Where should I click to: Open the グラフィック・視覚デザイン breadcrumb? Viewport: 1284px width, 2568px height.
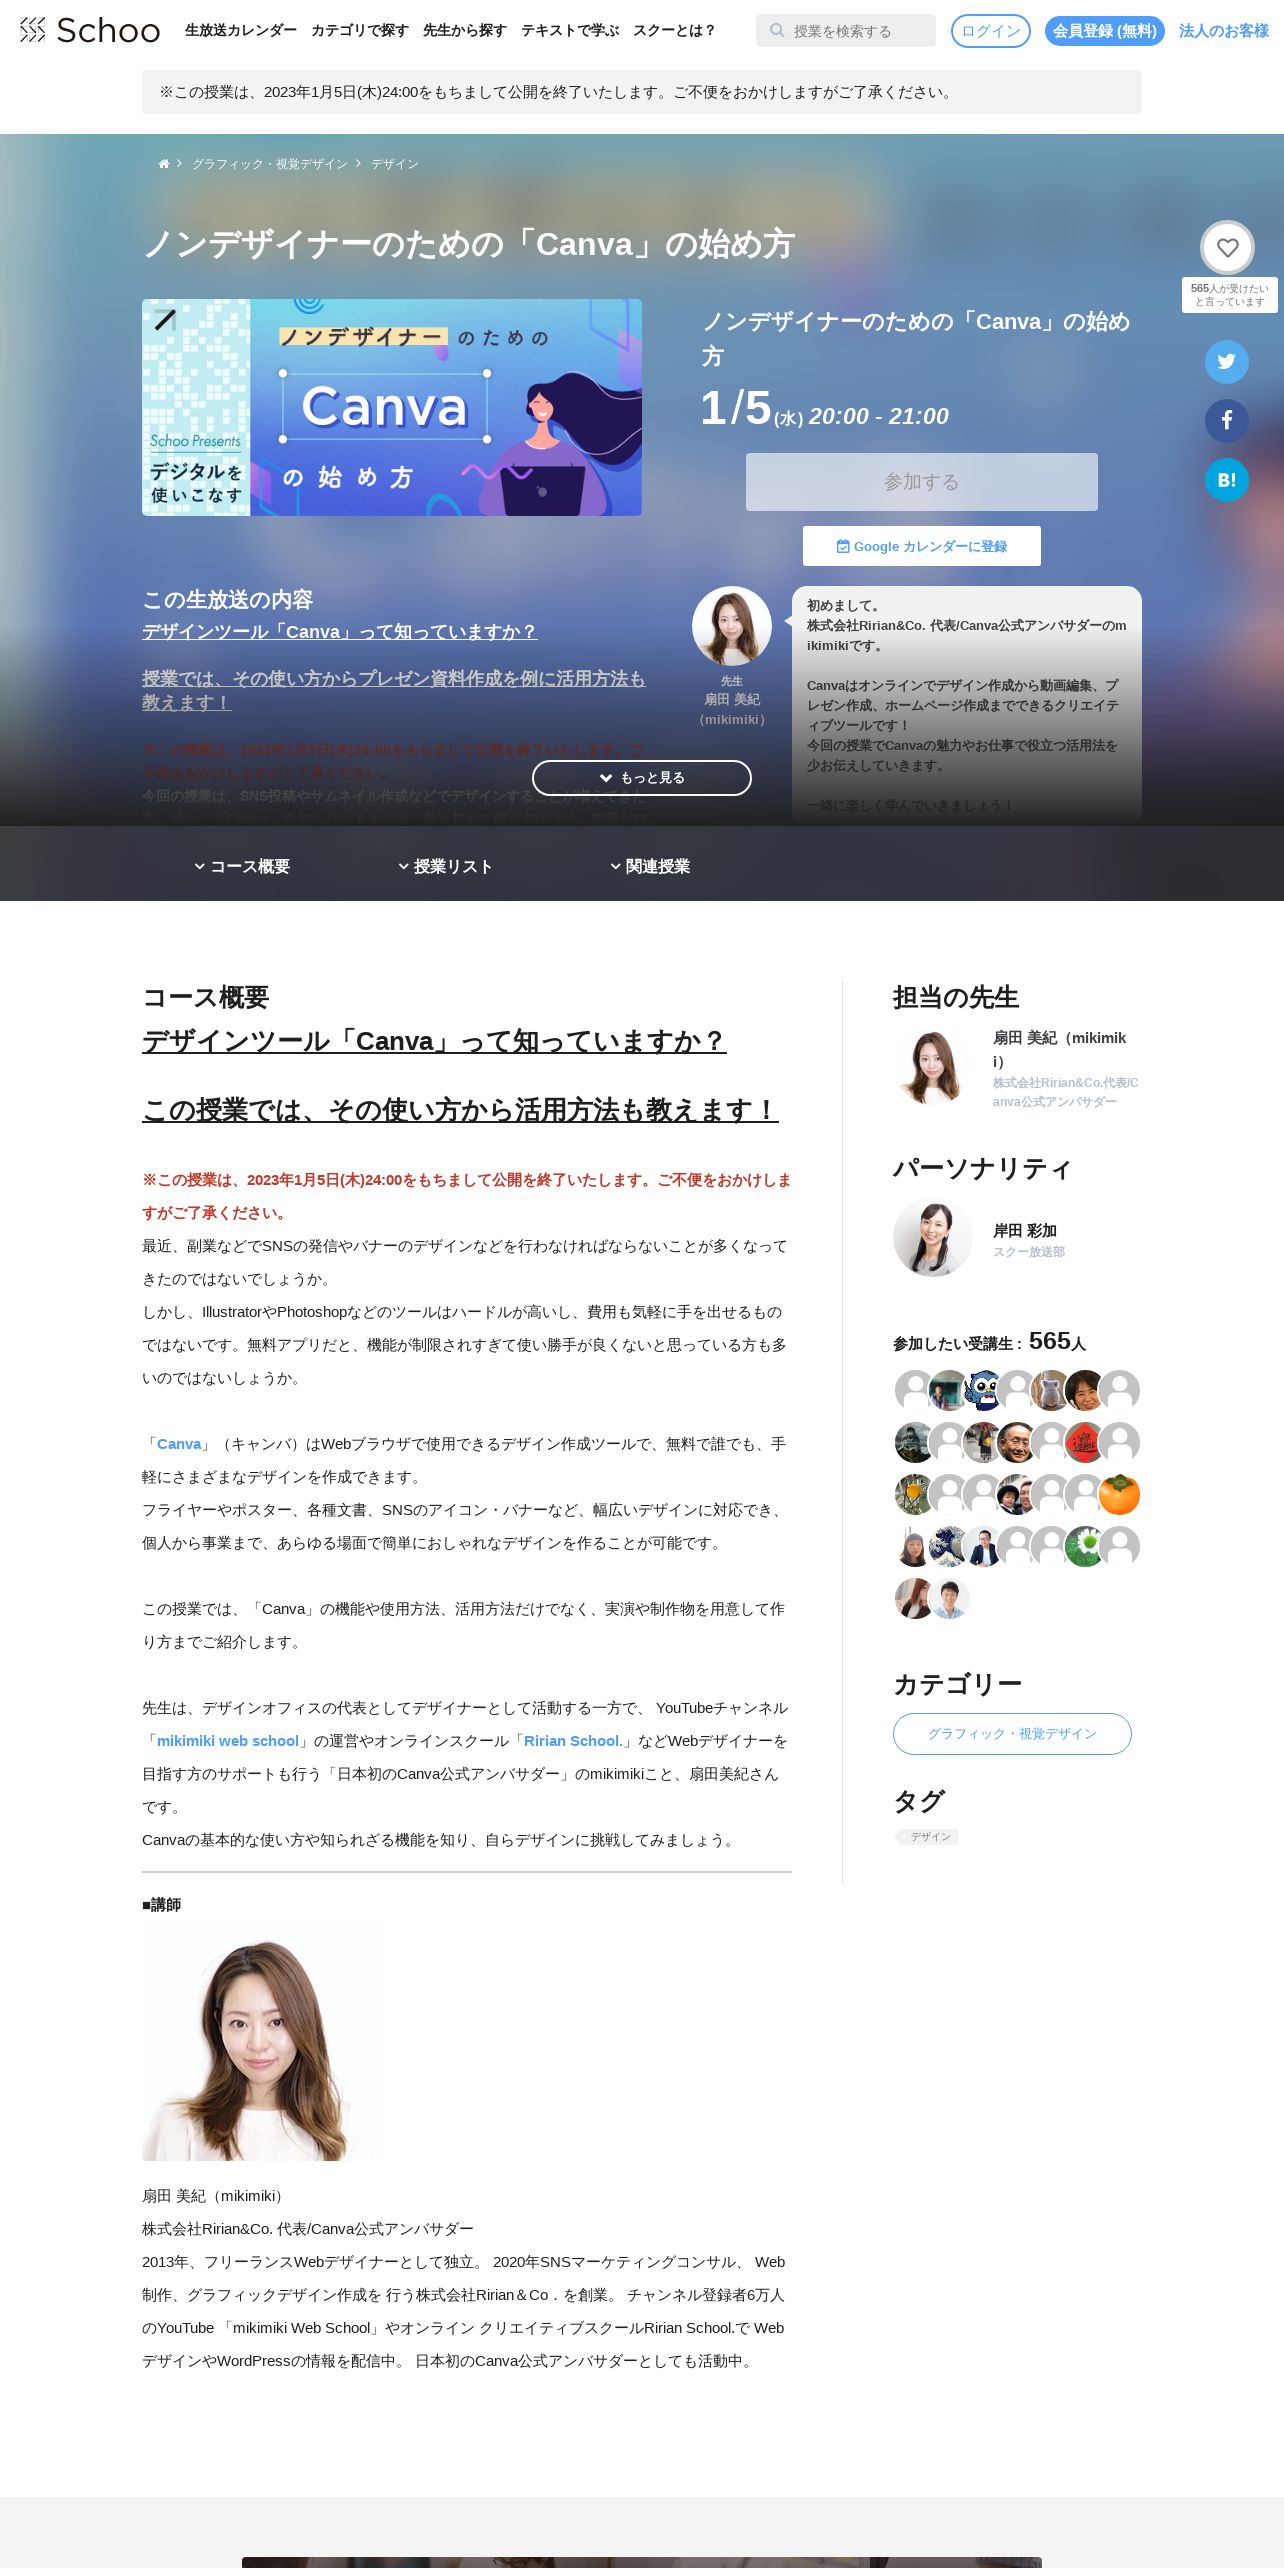[270, 164]
